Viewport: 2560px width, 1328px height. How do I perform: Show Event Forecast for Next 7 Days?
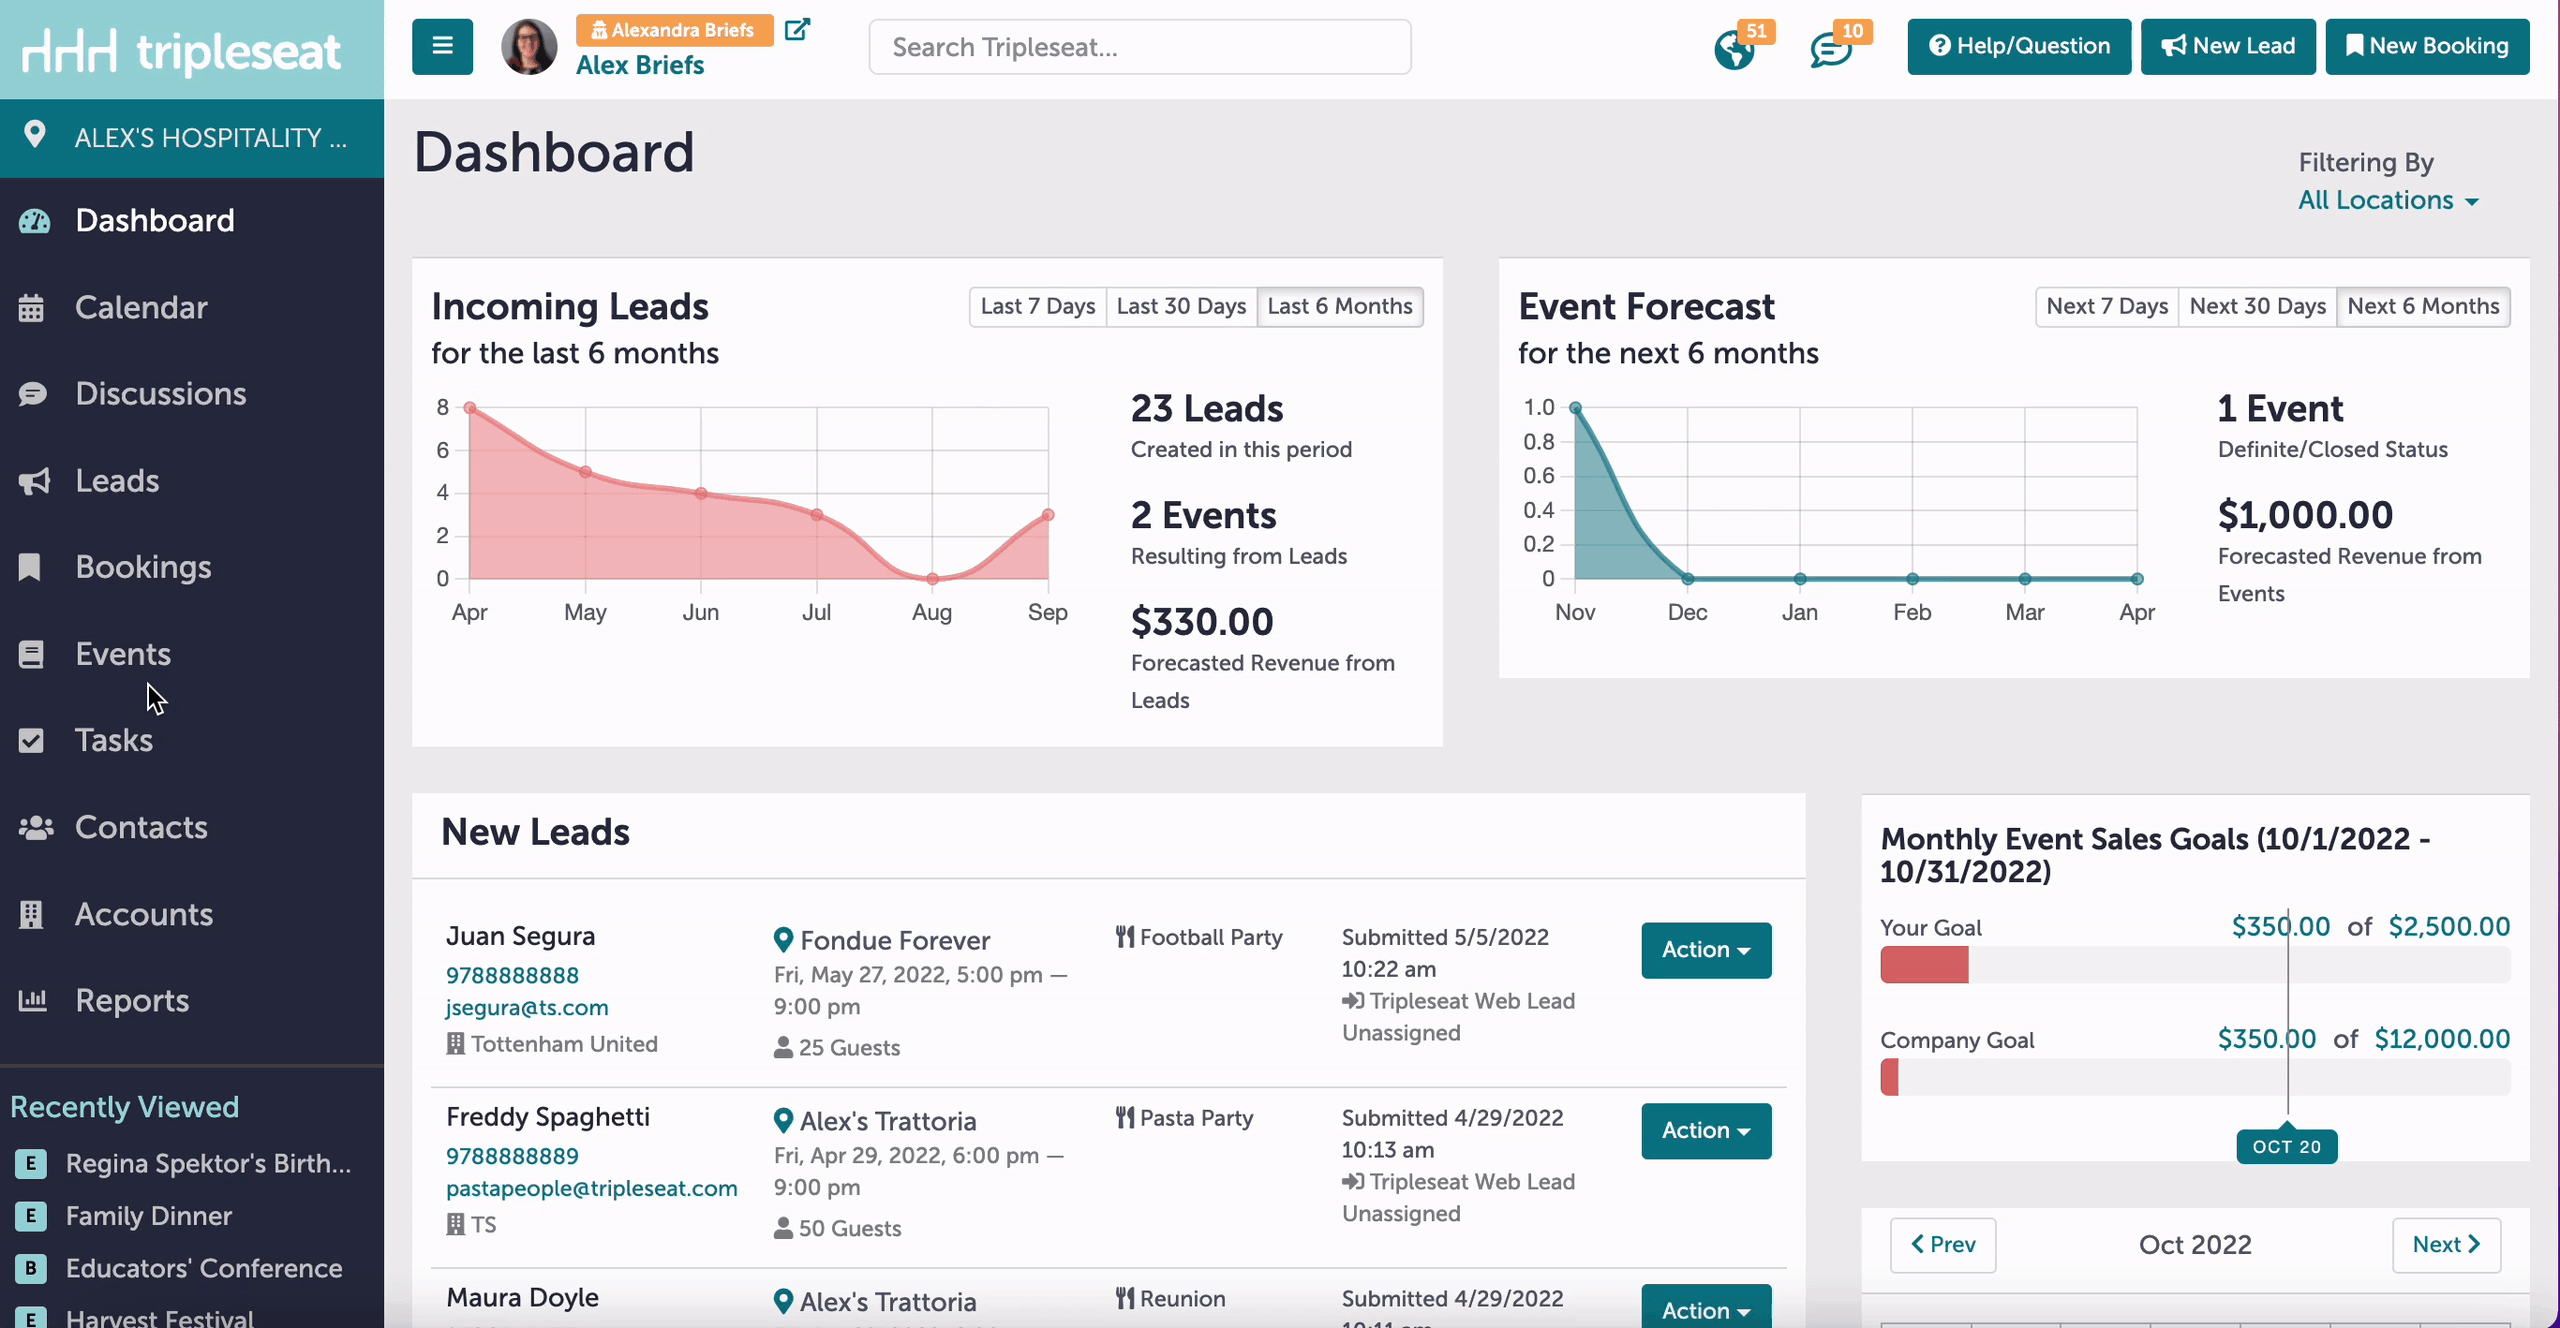coord(2107,307)
